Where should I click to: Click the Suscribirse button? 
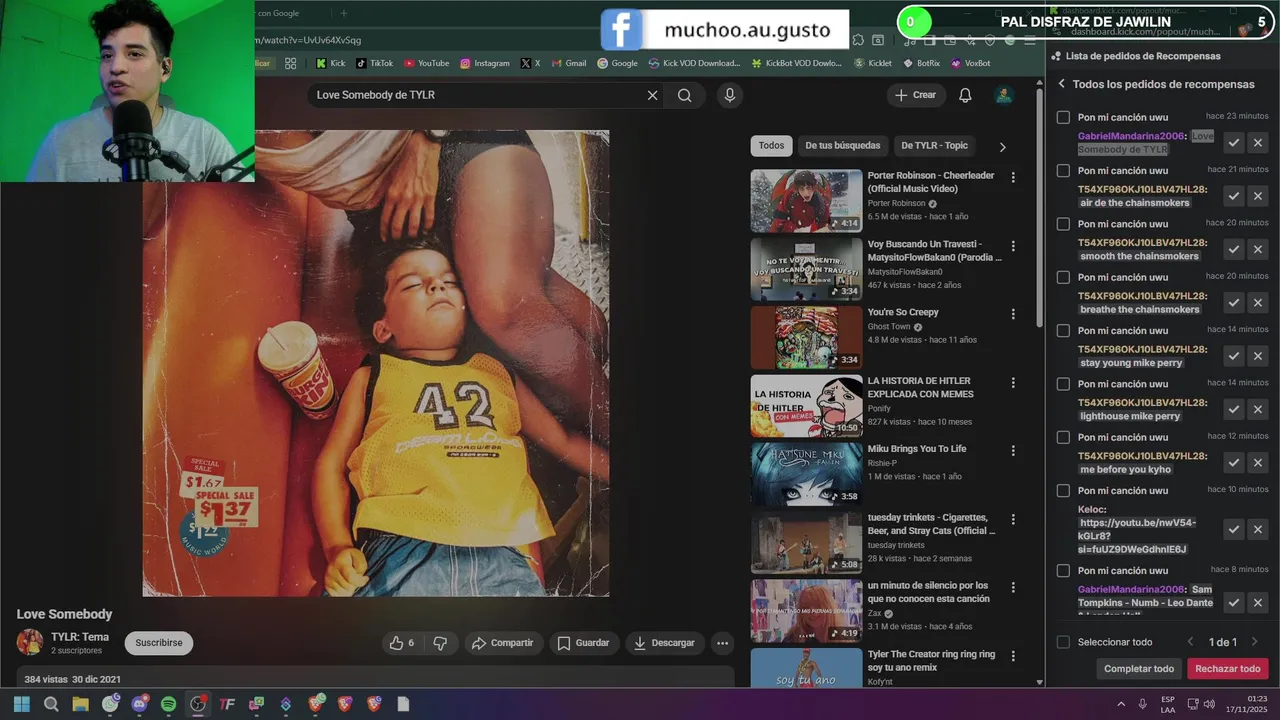coord(159,643)
